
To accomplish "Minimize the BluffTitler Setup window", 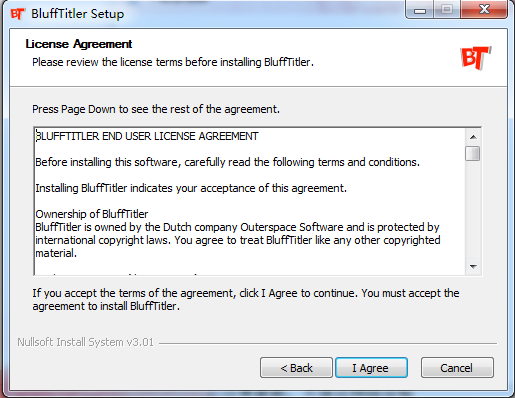I will point(420,10).
